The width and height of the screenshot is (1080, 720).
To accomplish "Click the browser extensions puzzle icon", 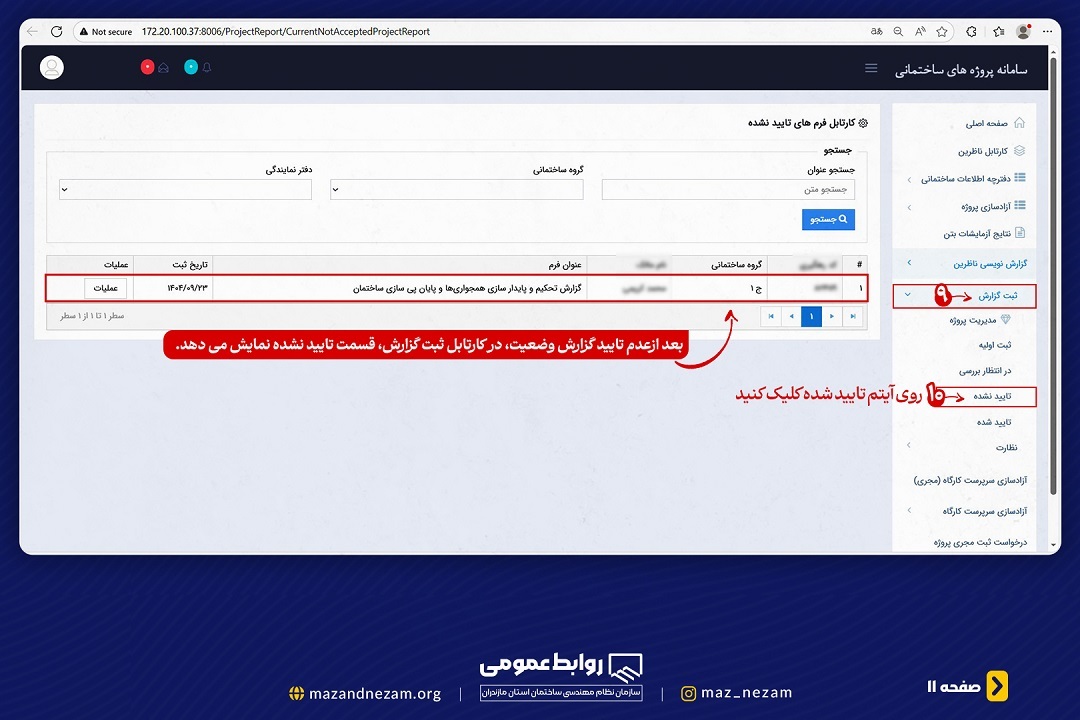I will coord(971,32).
